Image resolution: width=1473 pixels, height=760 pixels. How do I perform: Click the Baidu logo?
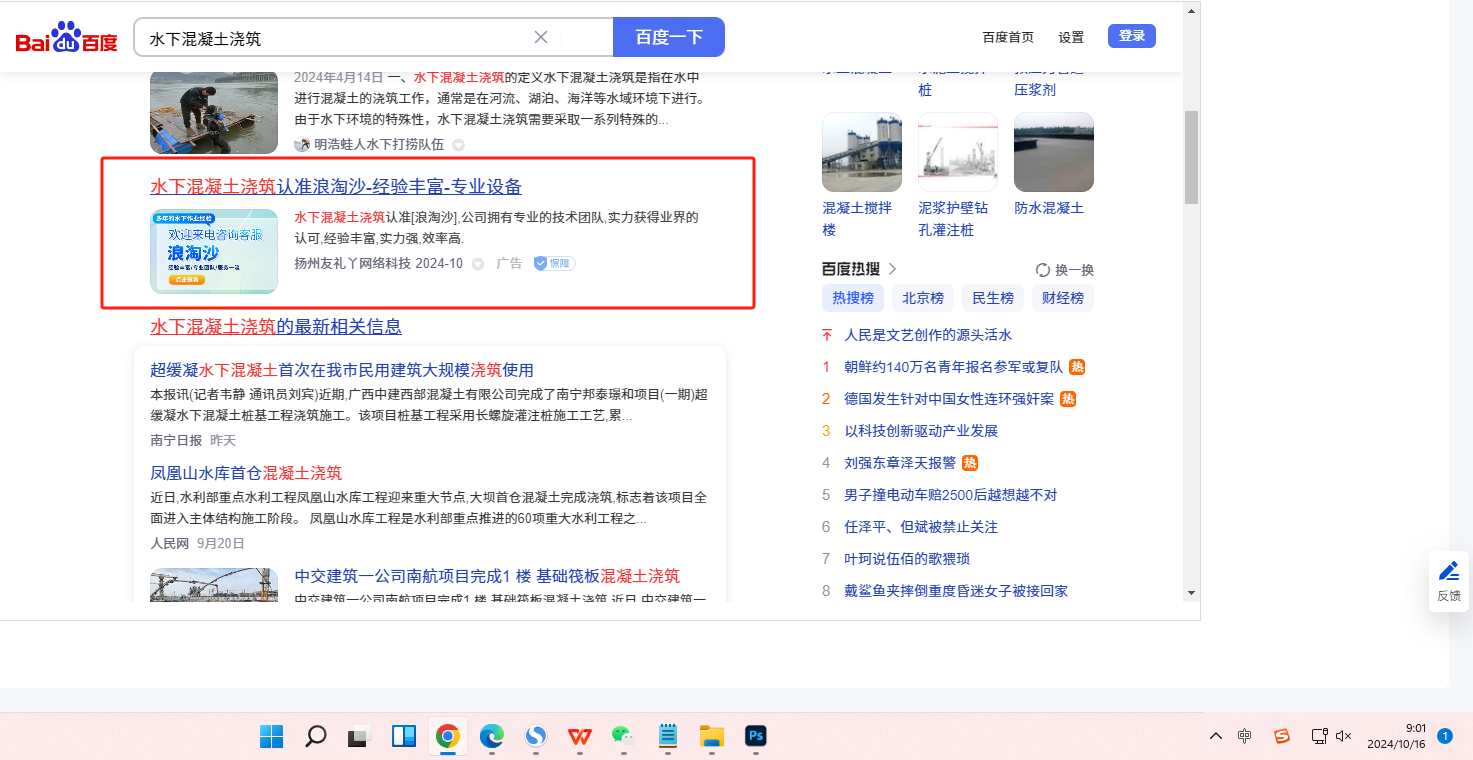66,38
